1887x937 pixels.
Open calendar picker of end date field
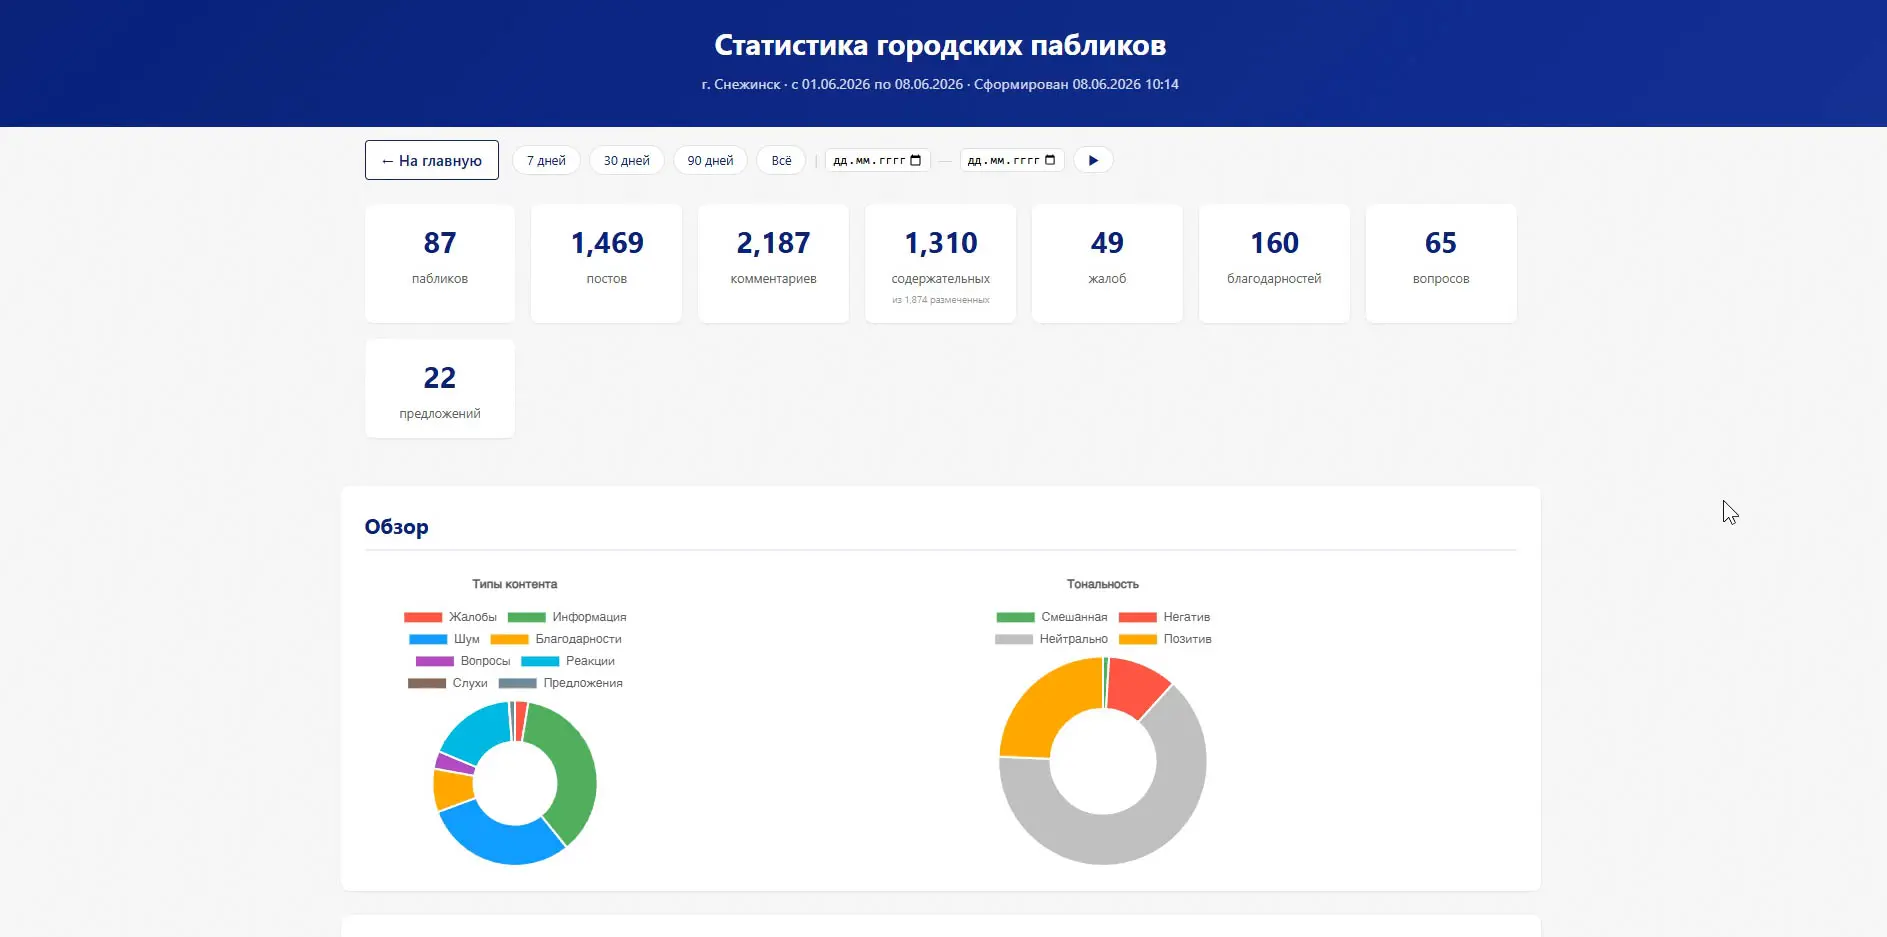1050,160
